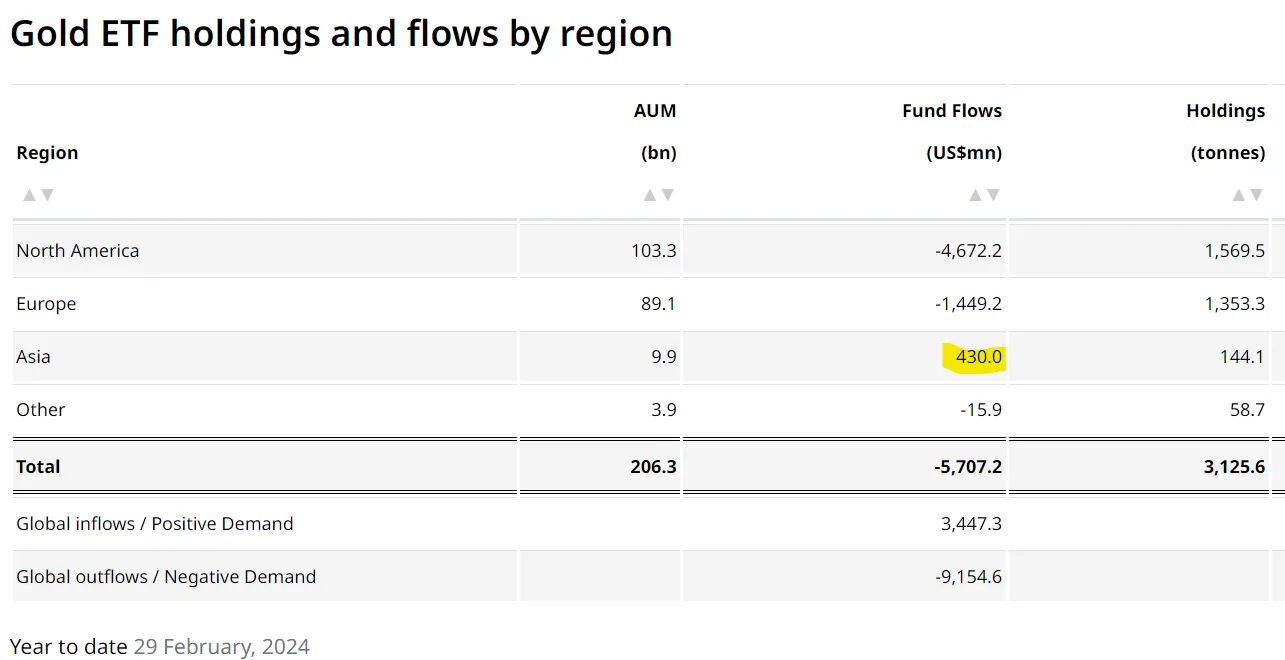Screen dimensions: 1285x660
Task: Sort Region column ascending with up arrow
Action: (x=29, y=195)
